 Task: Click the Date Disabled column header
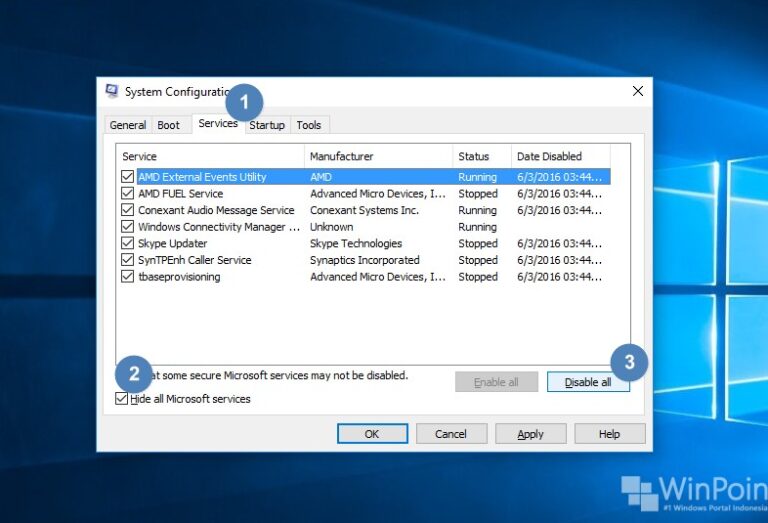[x=561, y=157]
